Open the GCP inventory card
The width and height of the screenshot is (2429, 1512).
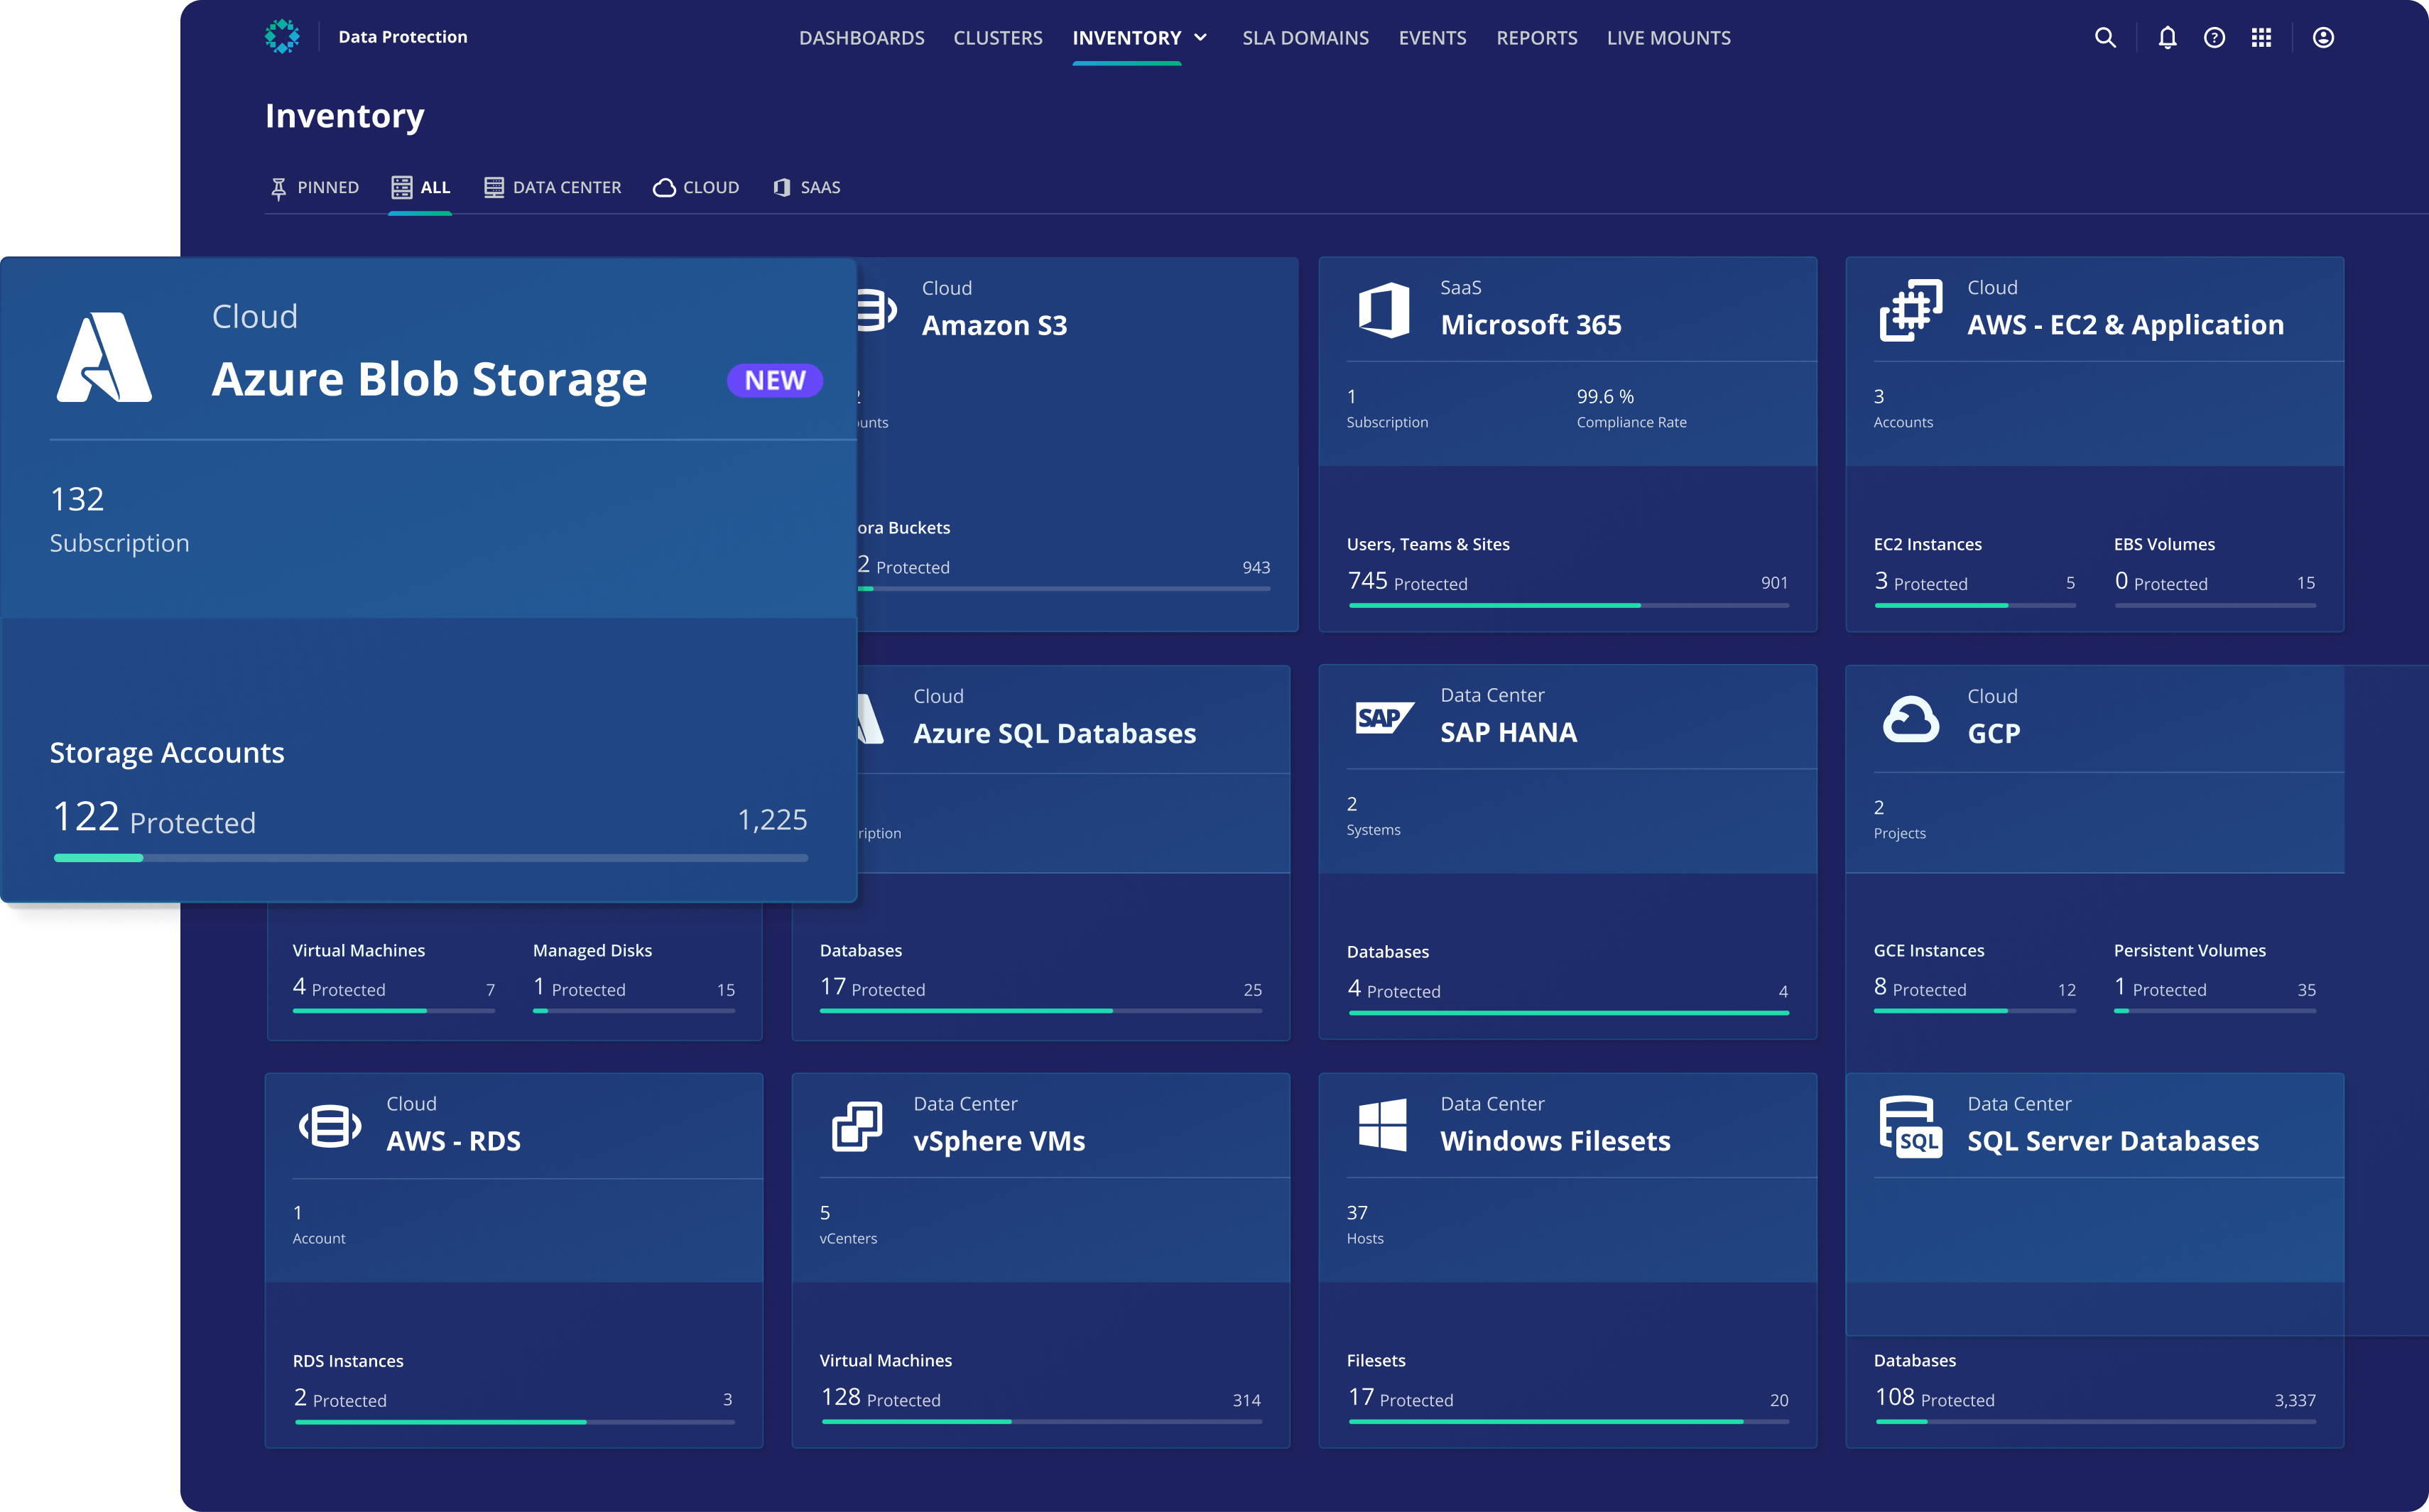1993,733
